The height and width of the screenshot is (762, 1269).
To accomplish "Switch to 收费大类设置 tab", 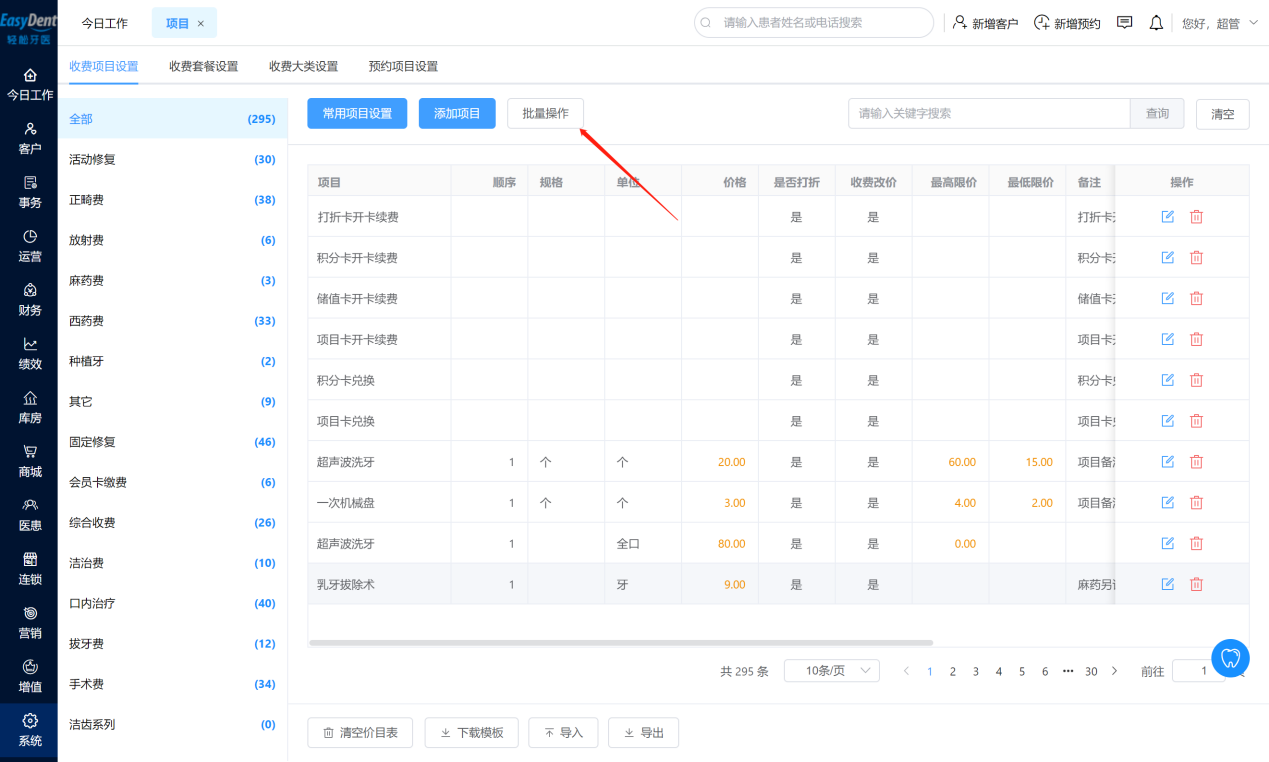I will click(304, 67).
